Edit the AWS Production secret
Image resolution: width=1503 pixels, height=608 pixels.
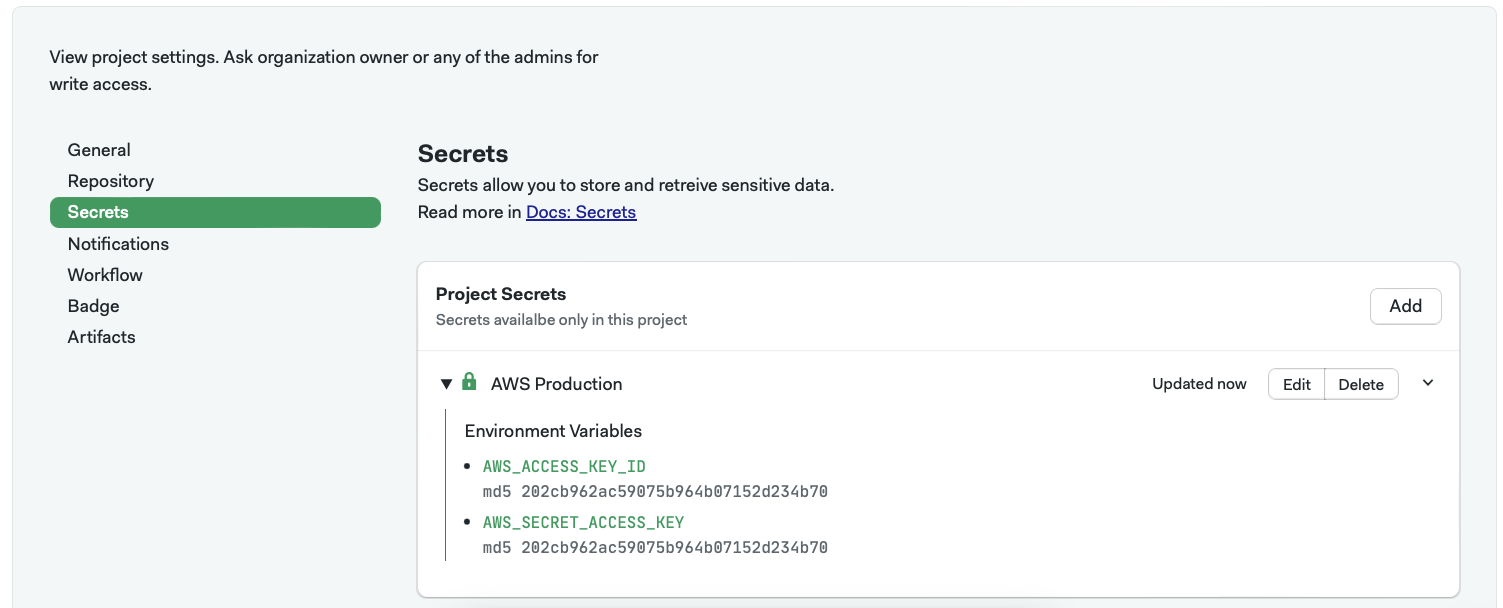point(1296,383)
